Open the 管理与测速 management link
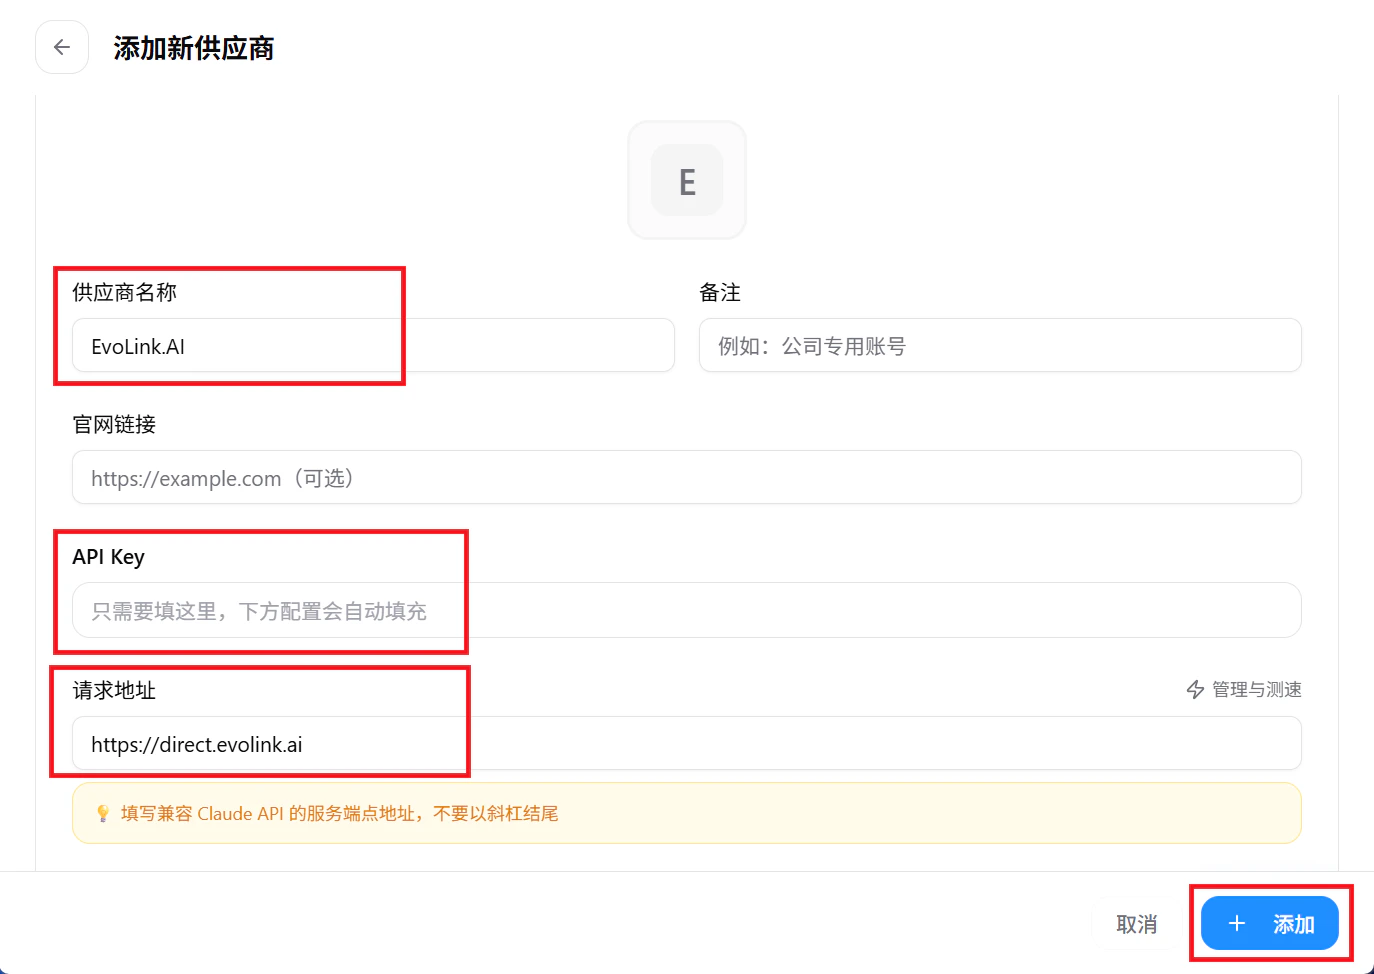The width and height of the screenshot is (1374, 974). (1253, 689)
